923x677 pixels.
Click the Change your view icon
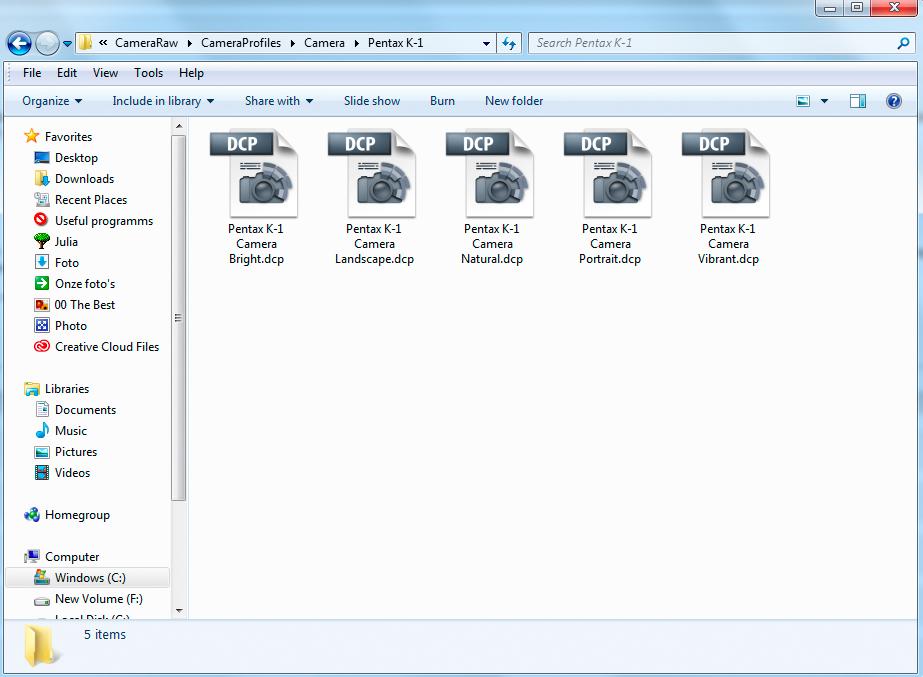coord(803,101)
